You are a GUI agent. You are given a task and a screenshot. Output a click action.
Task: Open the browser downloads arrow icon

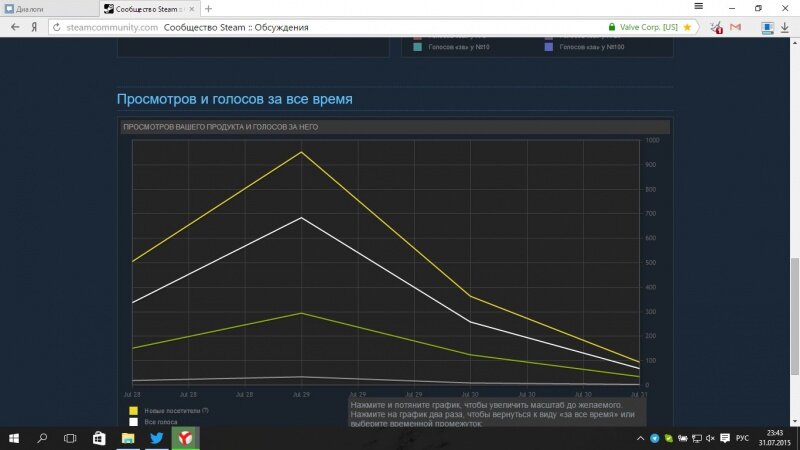pyautogui.click(x=783, y=27)
